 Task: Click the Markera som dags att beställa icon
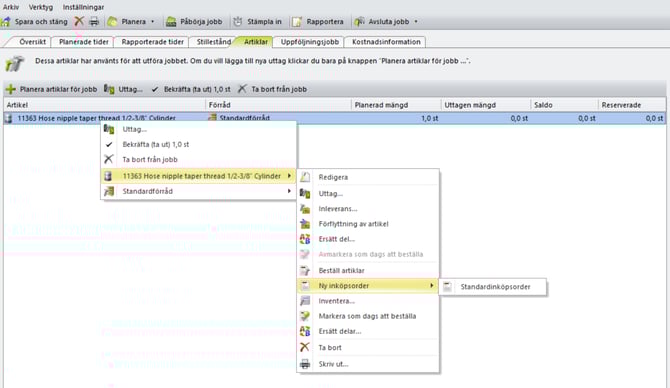(x=305, y=316)
